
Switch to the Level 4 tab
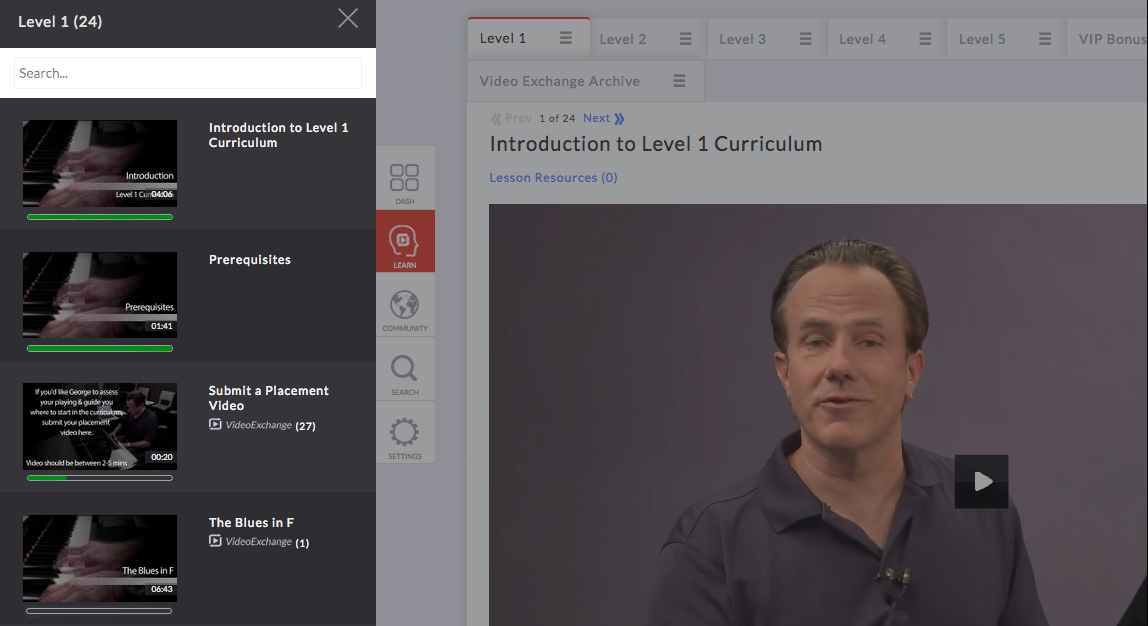pyautogui.click(x=862, y=40)
